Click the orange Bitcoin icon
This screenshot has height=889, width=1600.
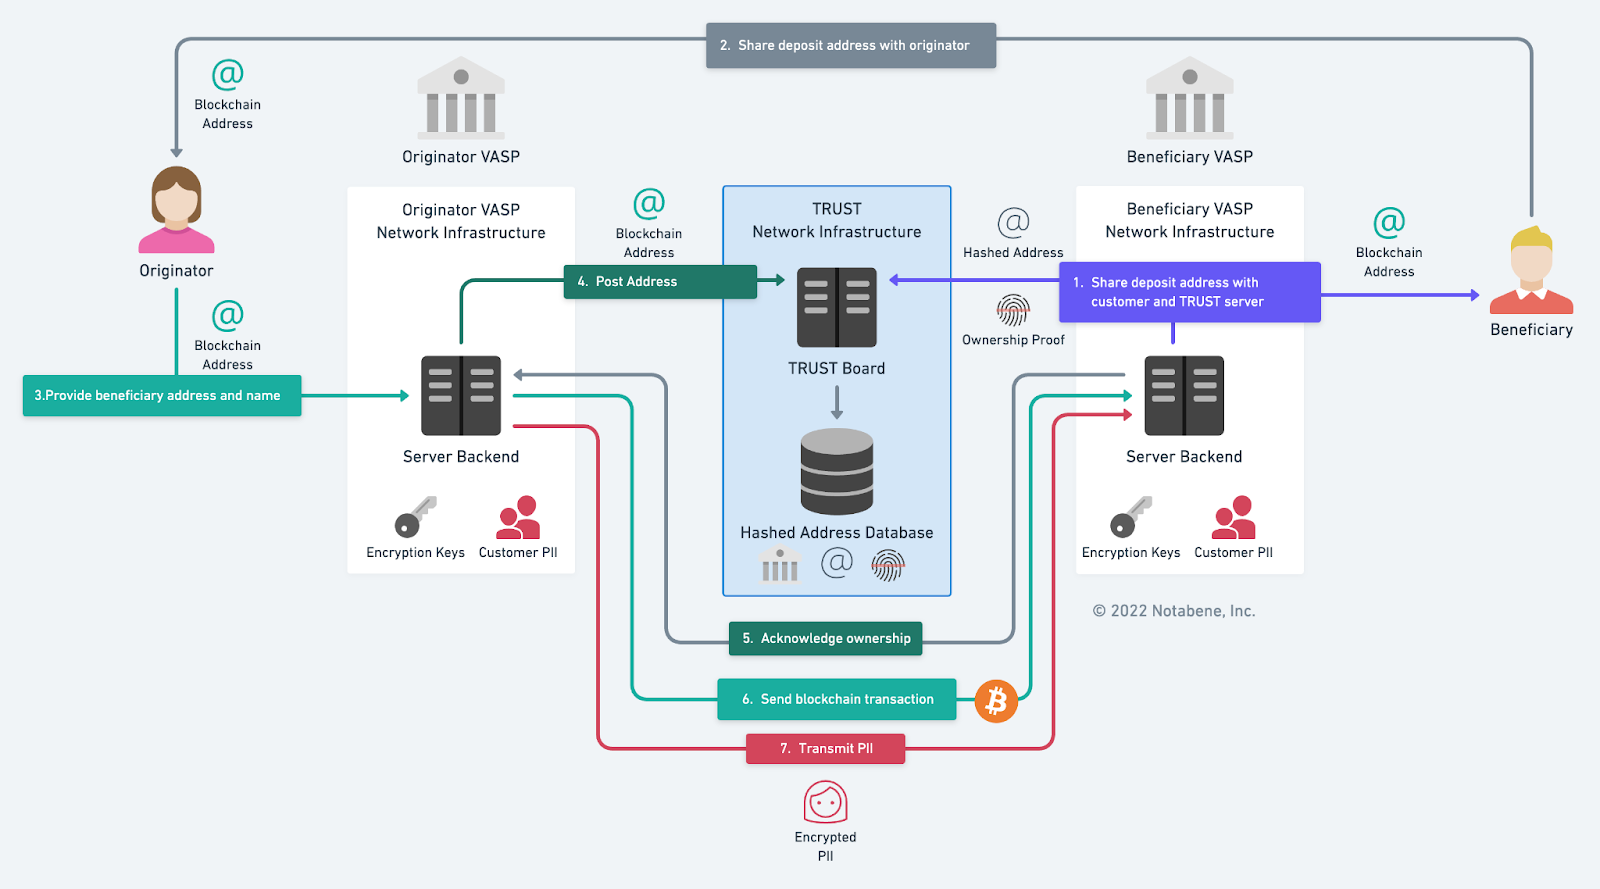[996, 701]
